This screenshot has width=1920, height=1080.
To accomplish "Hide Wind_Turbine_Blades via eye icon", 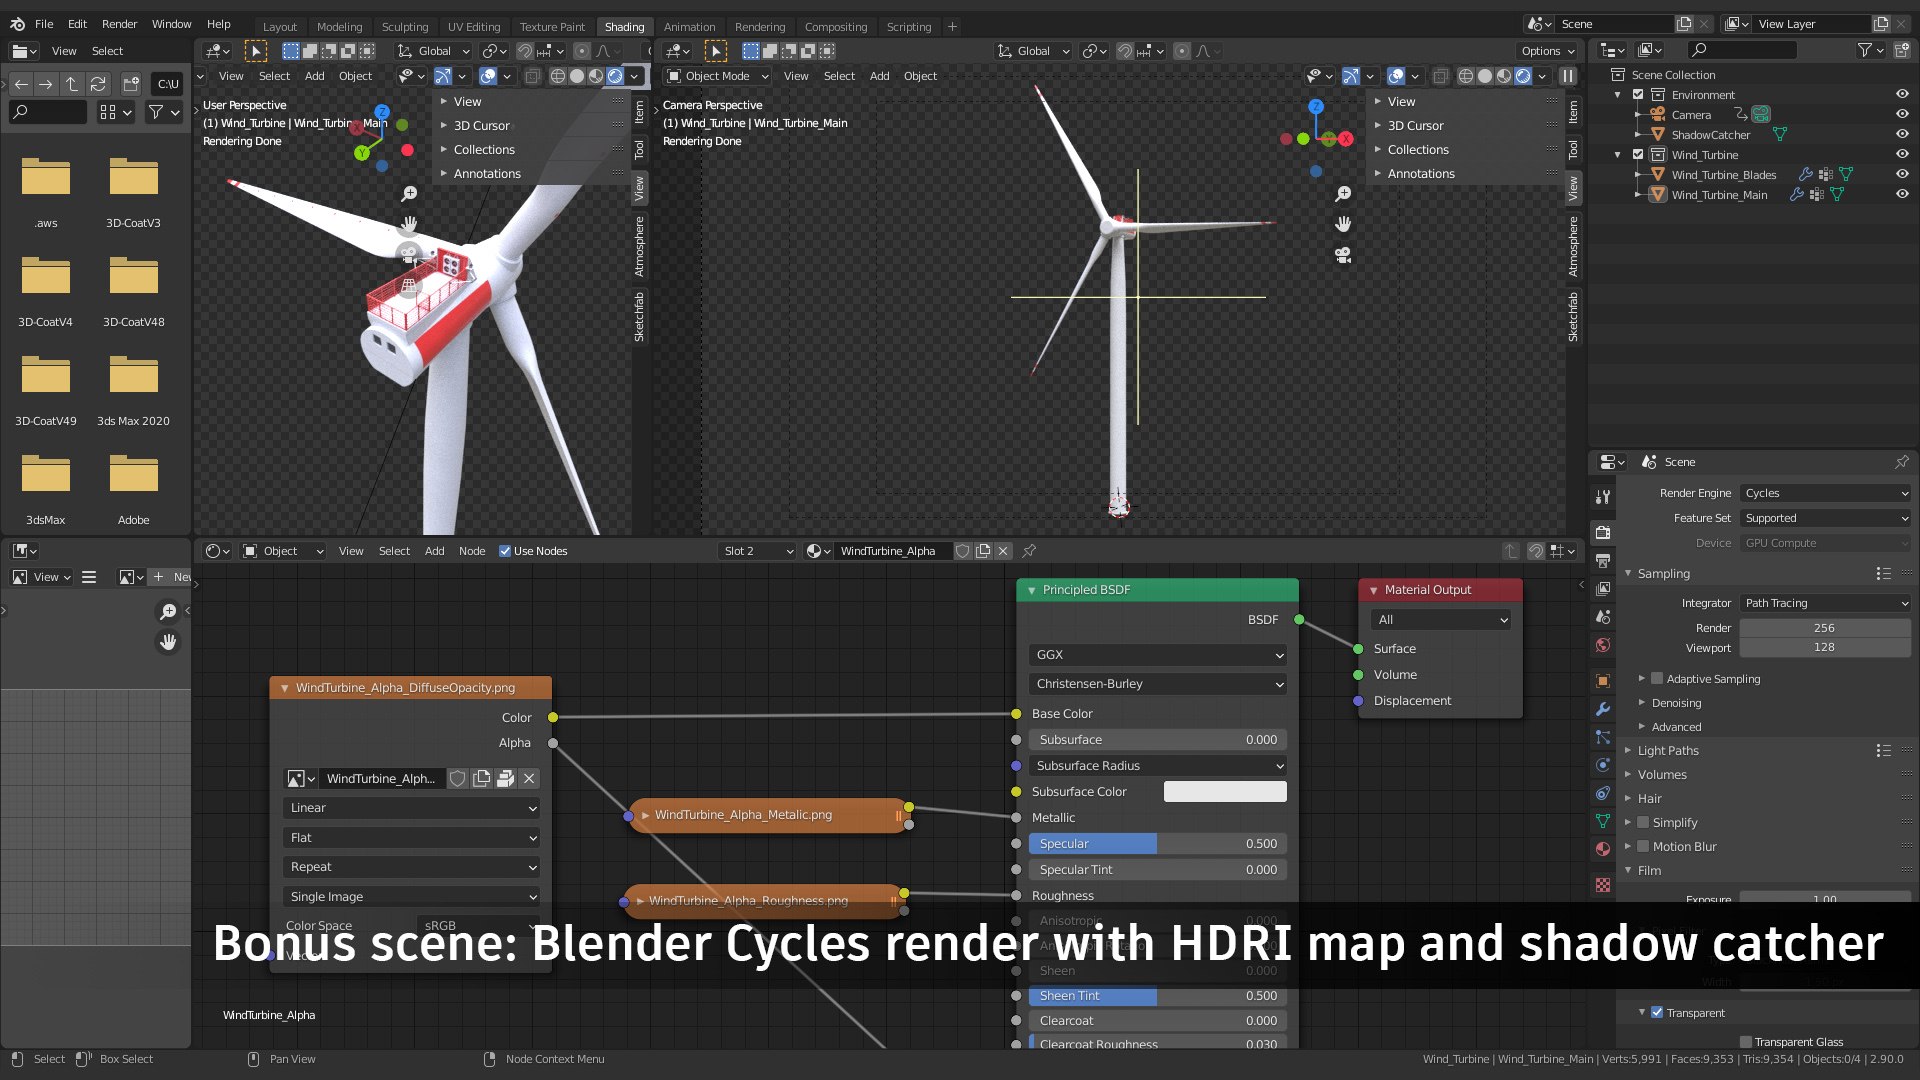I will tap(1902, 175).
